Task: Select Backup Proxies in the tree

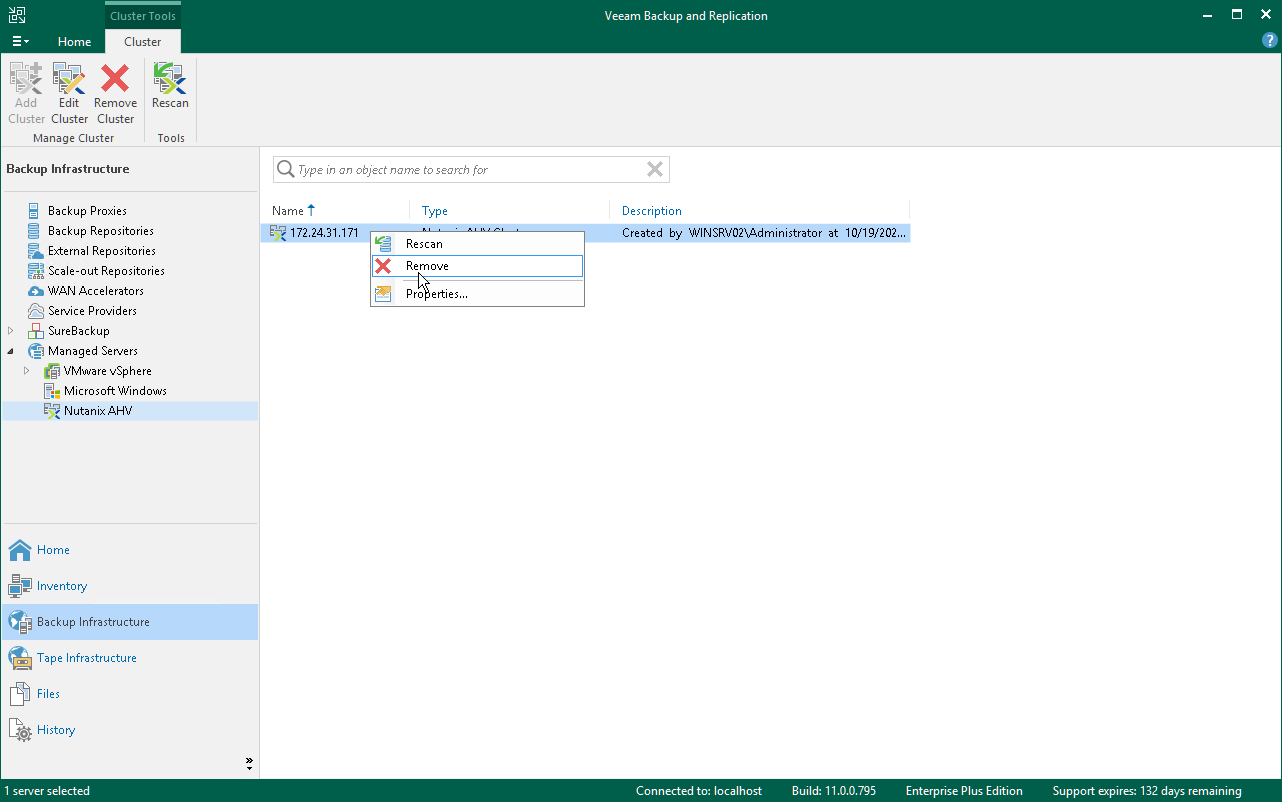Action: tap(87, 211)
